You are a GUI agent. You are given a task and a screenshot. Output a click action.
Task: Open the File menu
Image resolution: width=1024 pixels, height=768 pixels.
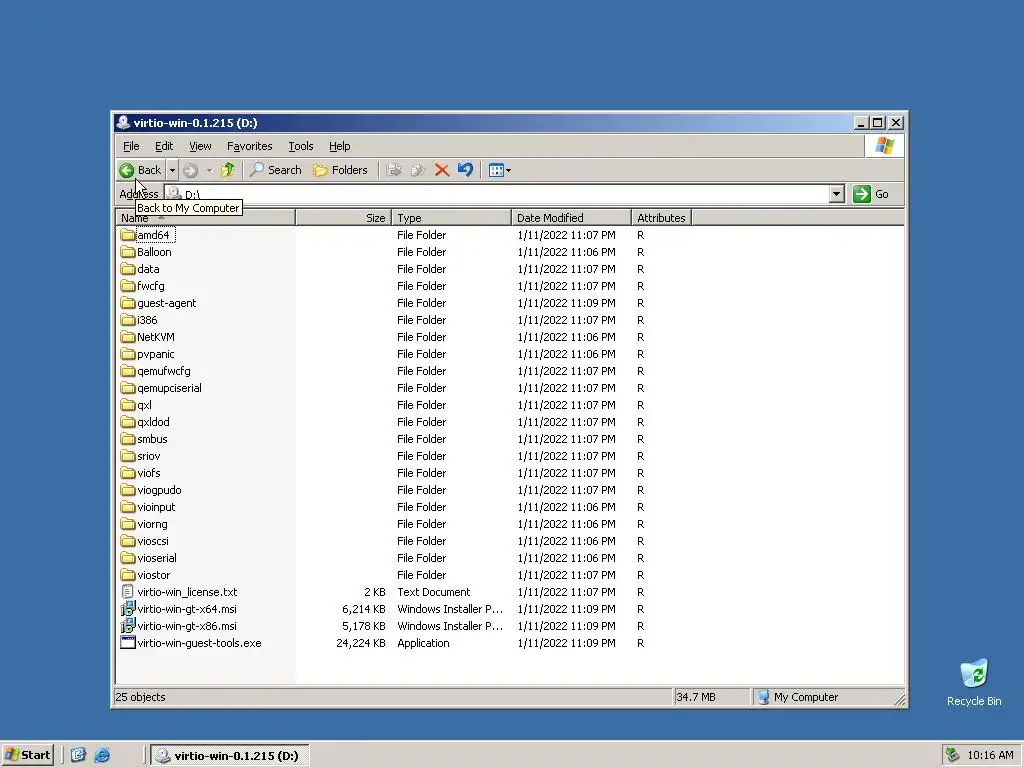pyautogui.click(x=131, y=146)
